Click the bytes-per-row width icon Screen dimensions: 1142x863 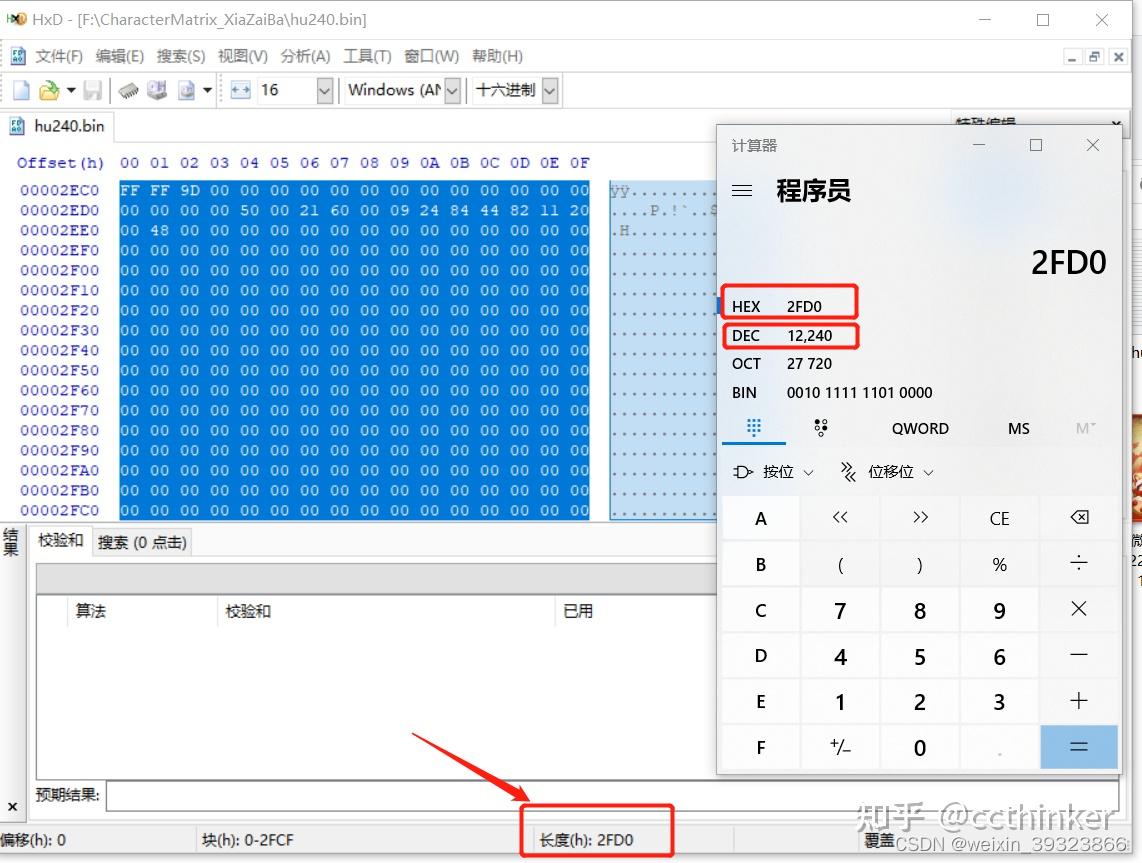click(x=240, y=90)
